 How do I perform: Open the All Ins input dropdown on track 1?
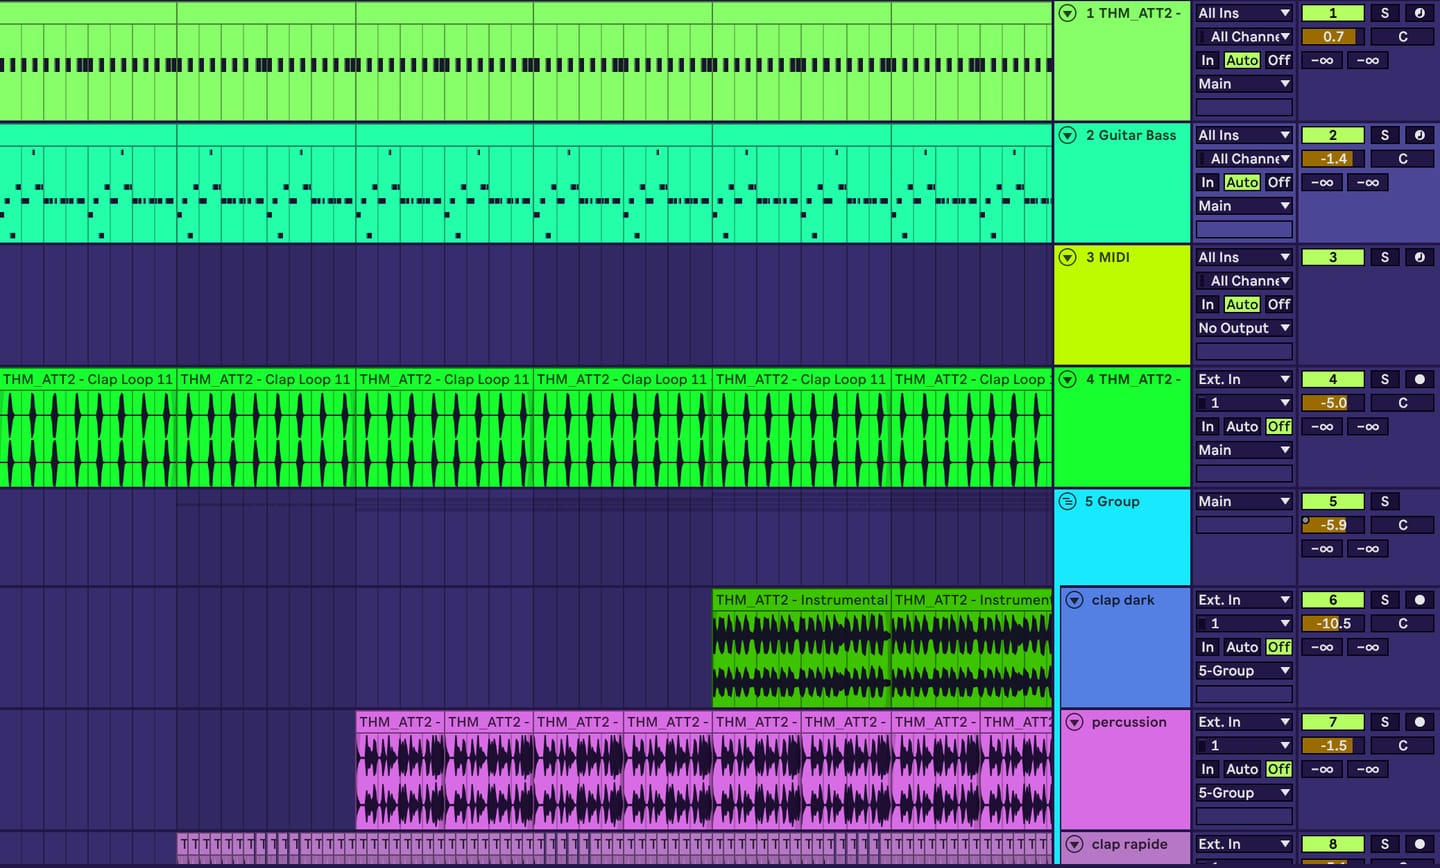coord(1244,13)
